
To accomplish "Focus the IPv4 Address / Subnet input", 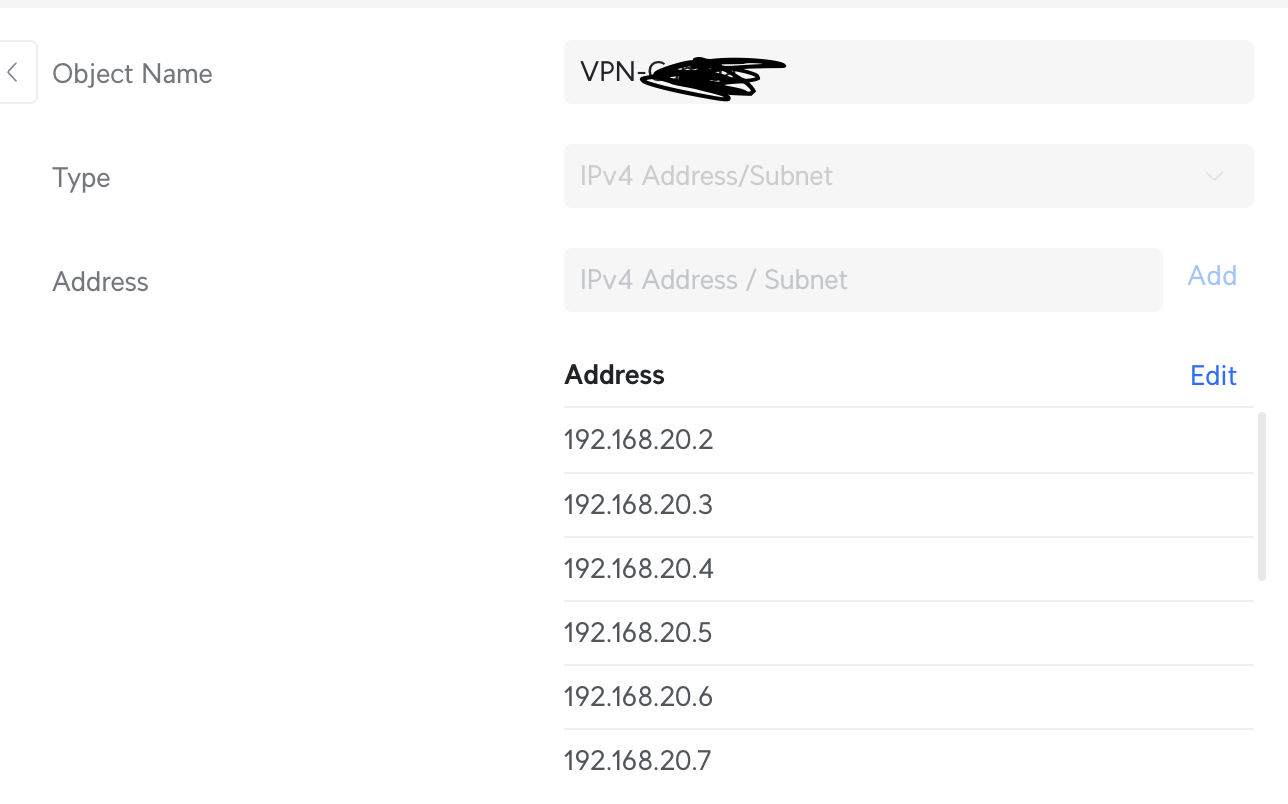I will pyautogui.click(x=863, y=280).
